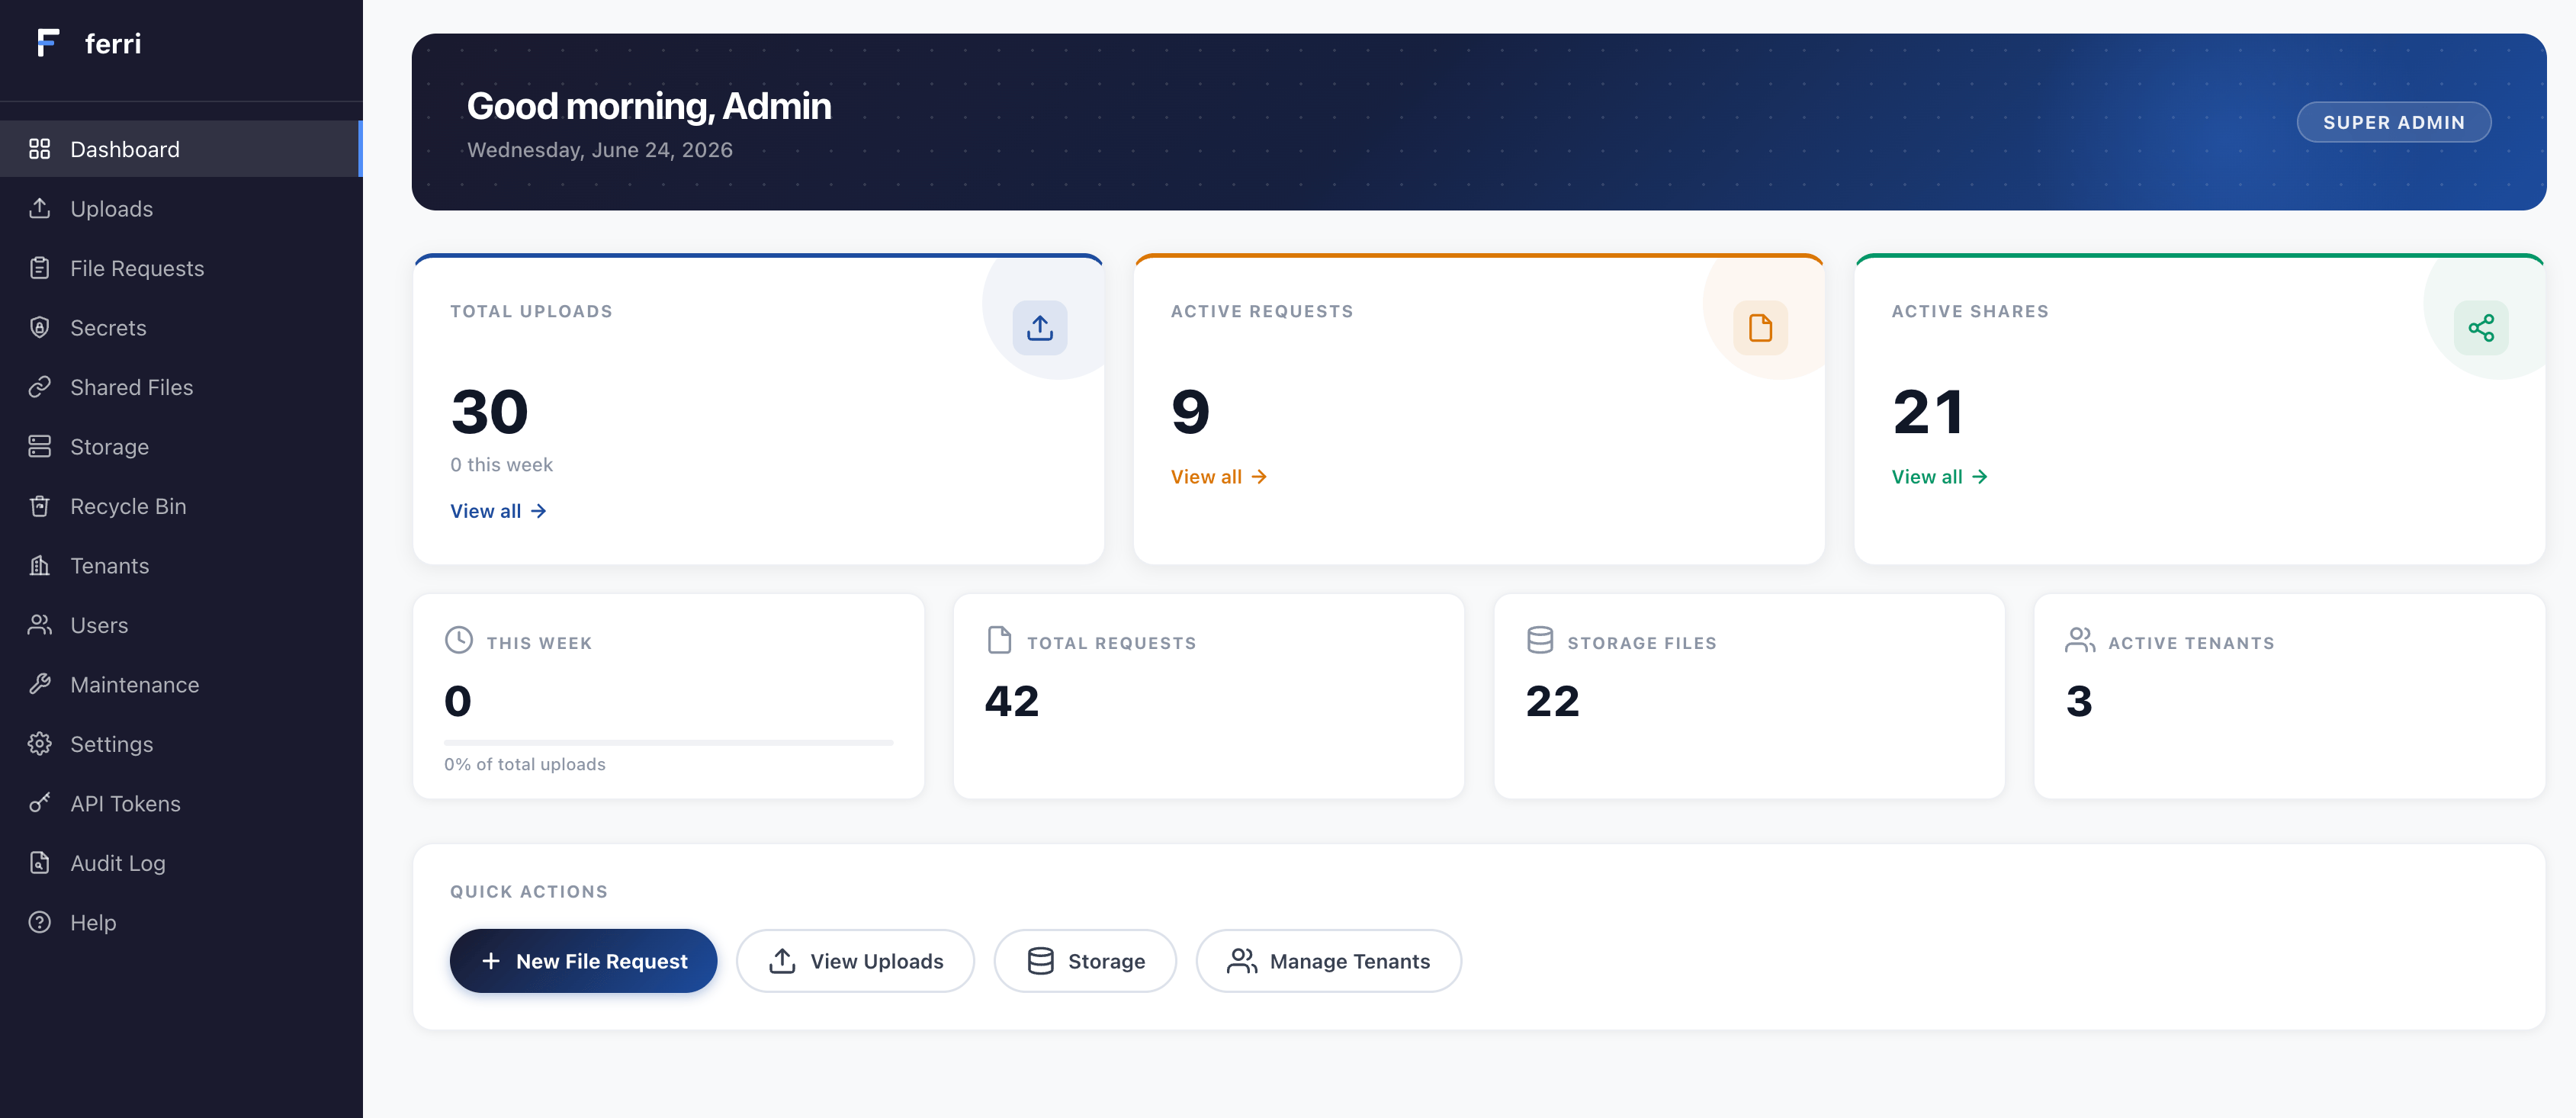The width and height of the screenshot is (2576, 1118).
Task: Click the Storage Files count 22
Action: click(1552, 701)
